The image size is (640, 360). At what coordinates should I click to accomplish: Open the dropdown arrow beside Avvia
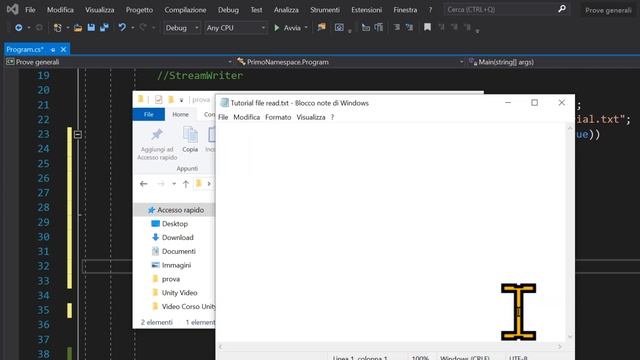pos(306,28)
